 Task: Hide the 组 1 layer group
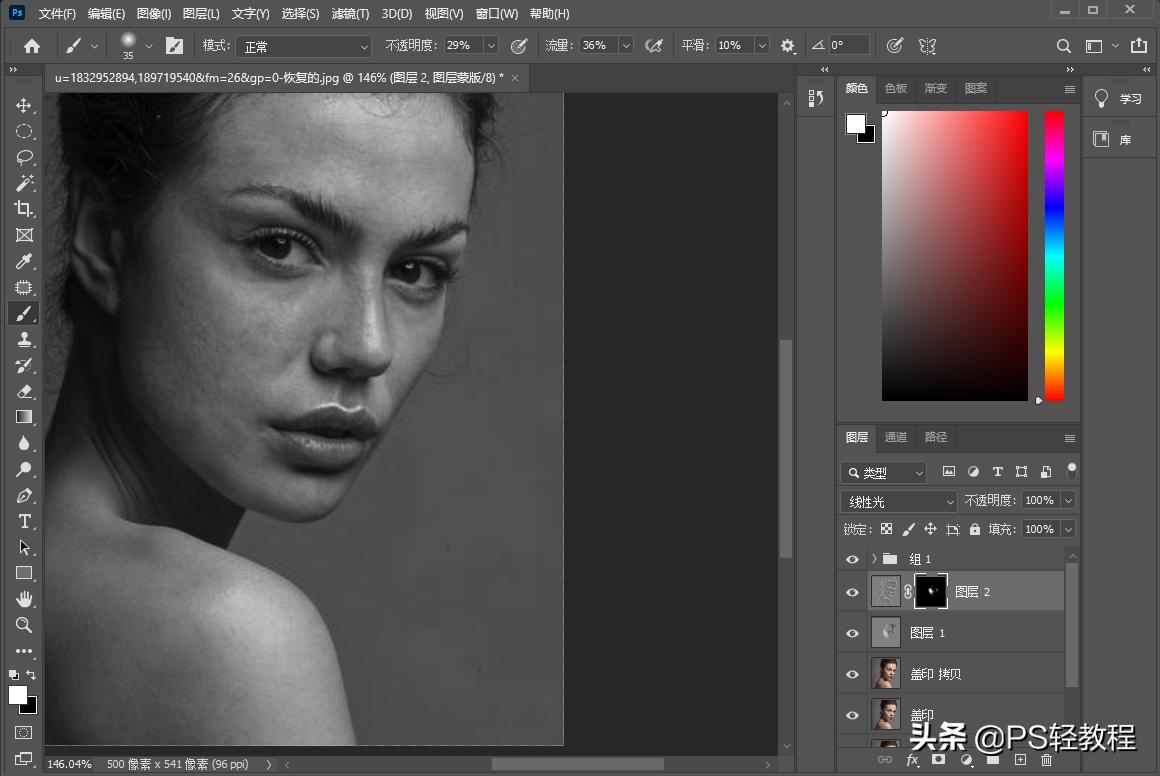point(852,559)
